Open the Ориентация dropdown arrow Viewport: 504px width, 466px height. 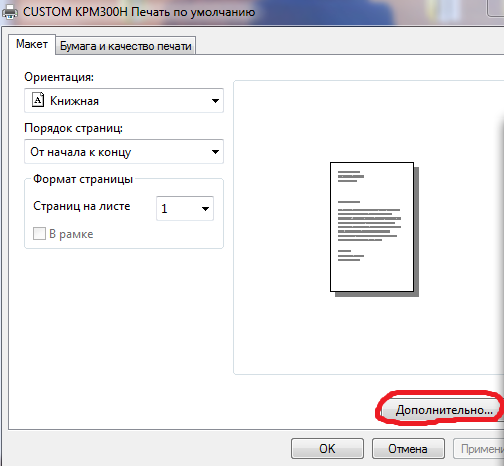click(x=215, y=101)
